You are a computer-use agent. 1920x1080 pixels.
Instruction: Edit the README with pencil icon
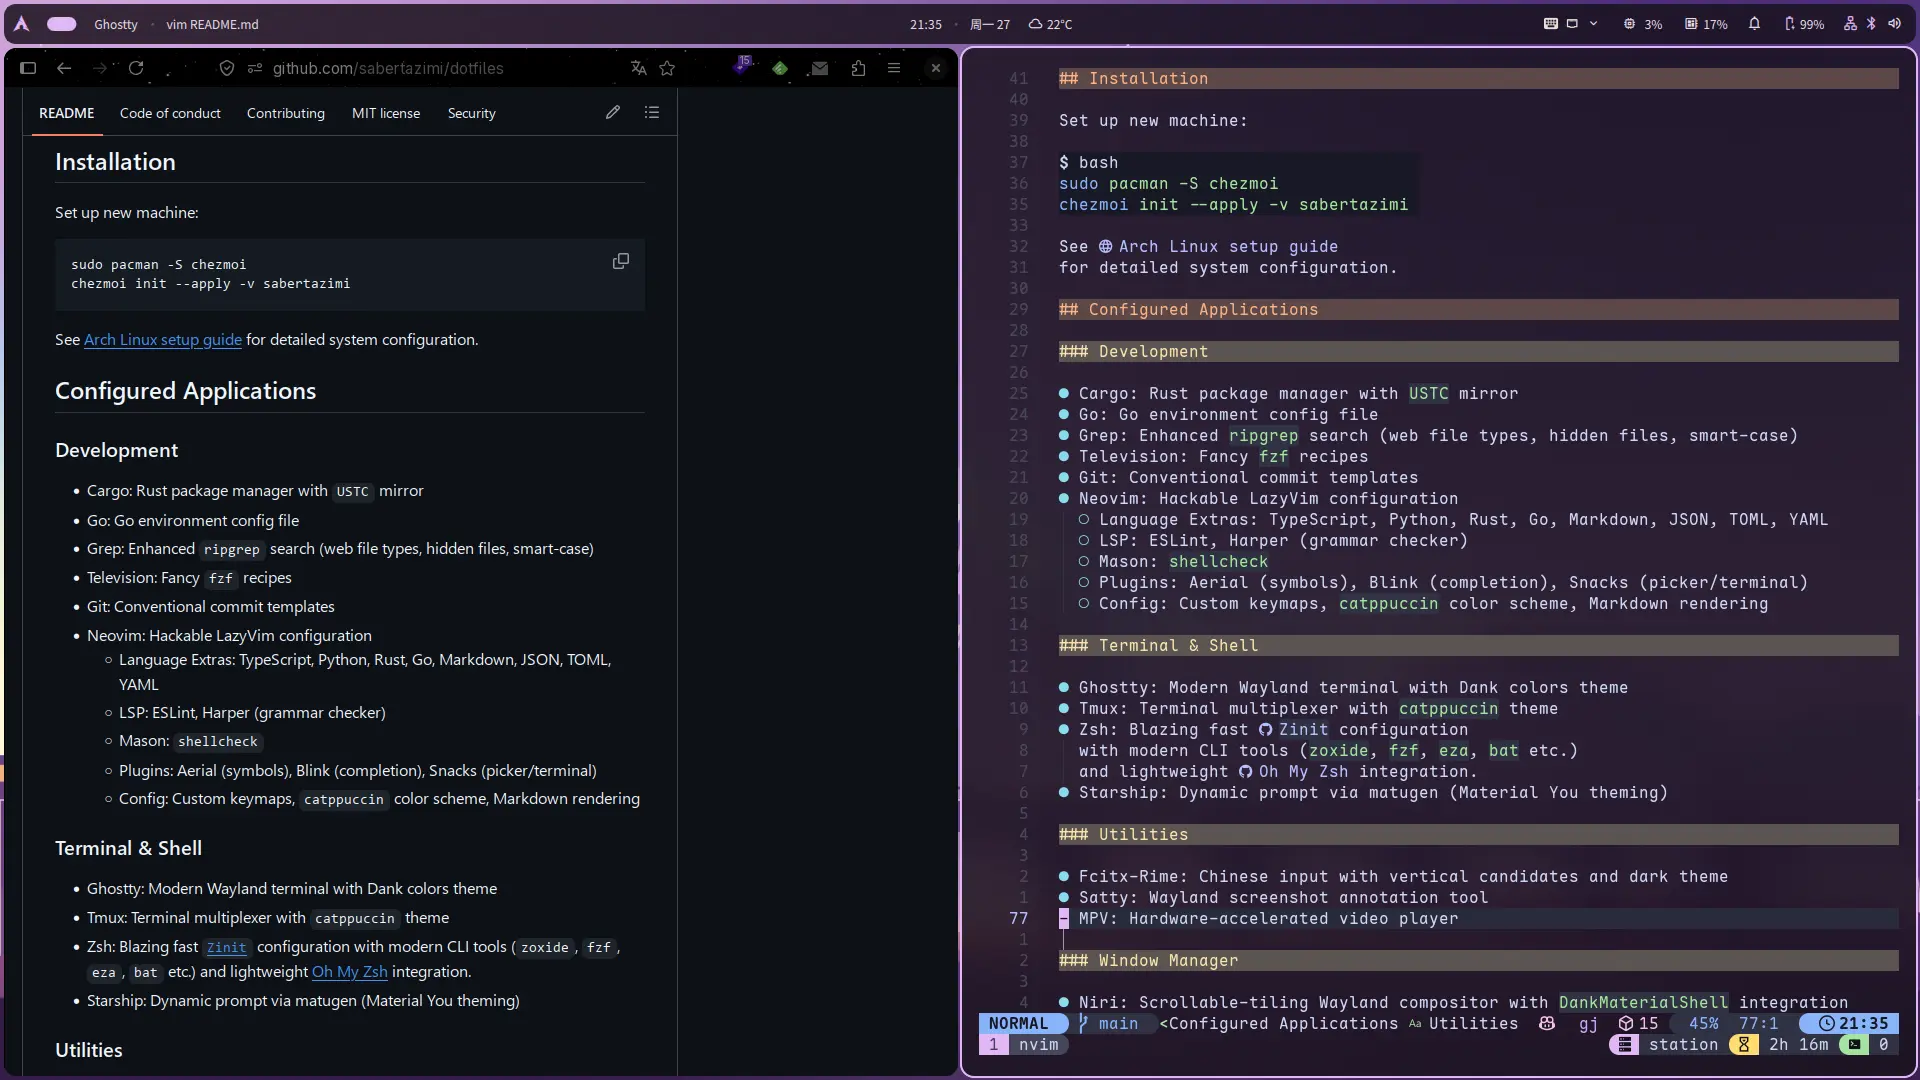(613, 112)
